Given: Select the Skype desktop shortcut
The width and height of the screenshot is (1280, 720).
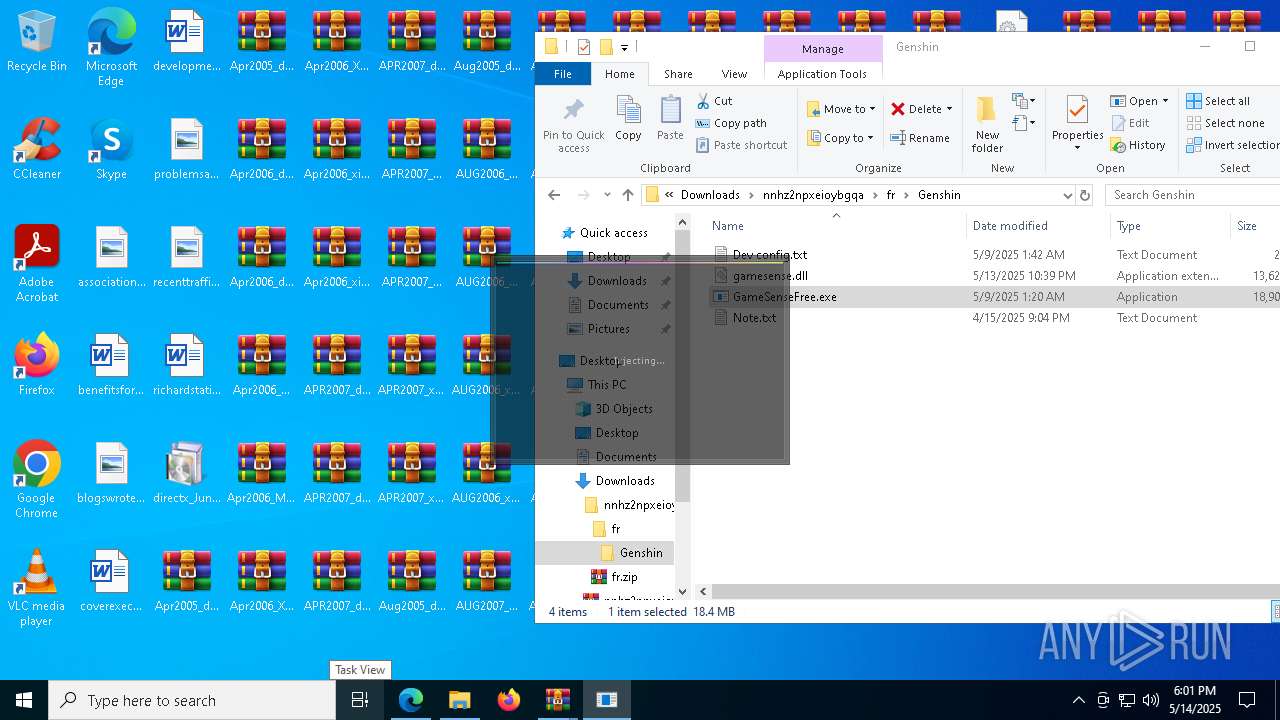Looking at the screenshot, I should click(111, 149).
